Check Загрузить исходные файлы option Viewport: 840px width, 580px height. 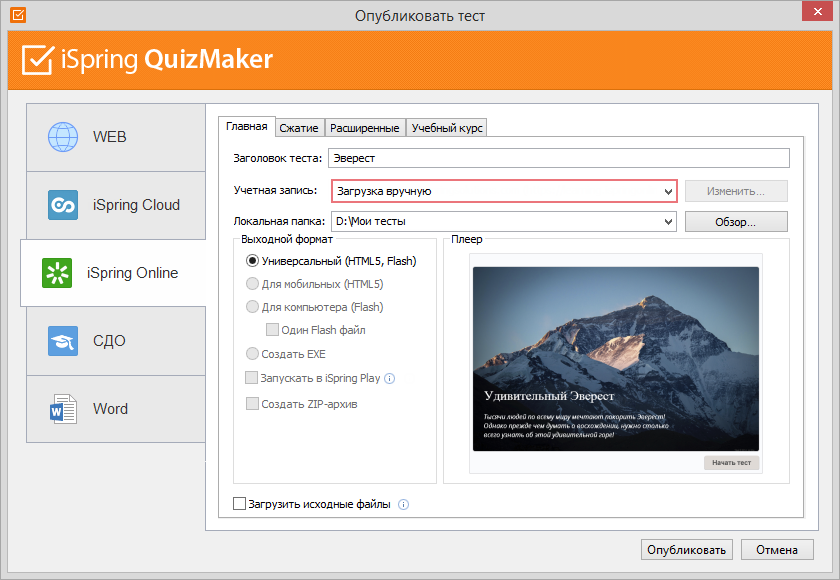tap(239, 504)
